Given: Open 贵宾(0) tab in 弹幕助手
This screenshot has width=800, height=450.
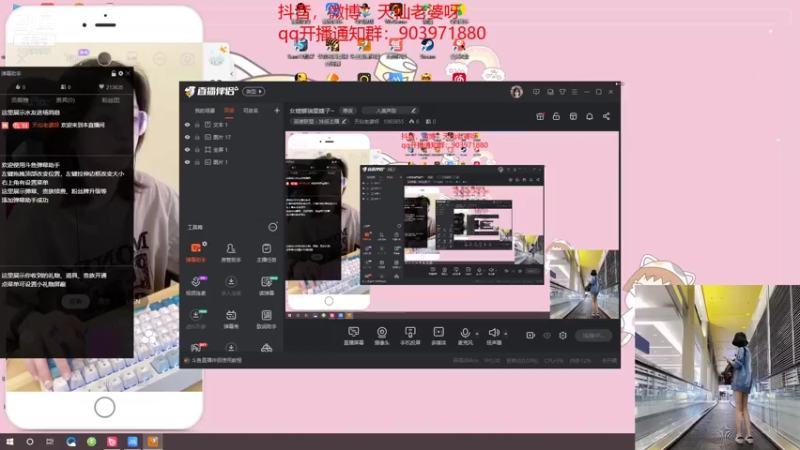Looking at the screenshot, I should pos(65,100).
